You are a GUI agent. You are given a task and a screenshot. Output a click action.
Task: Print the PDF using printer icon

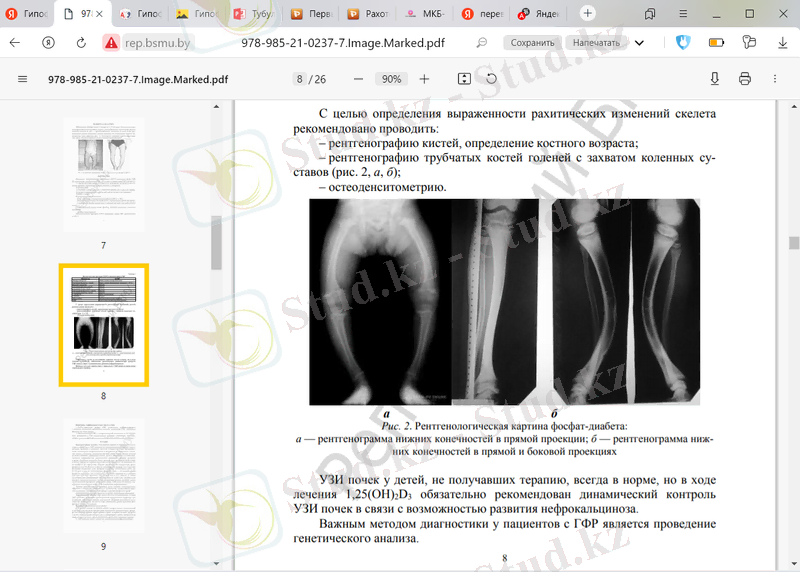coord(745,79)
